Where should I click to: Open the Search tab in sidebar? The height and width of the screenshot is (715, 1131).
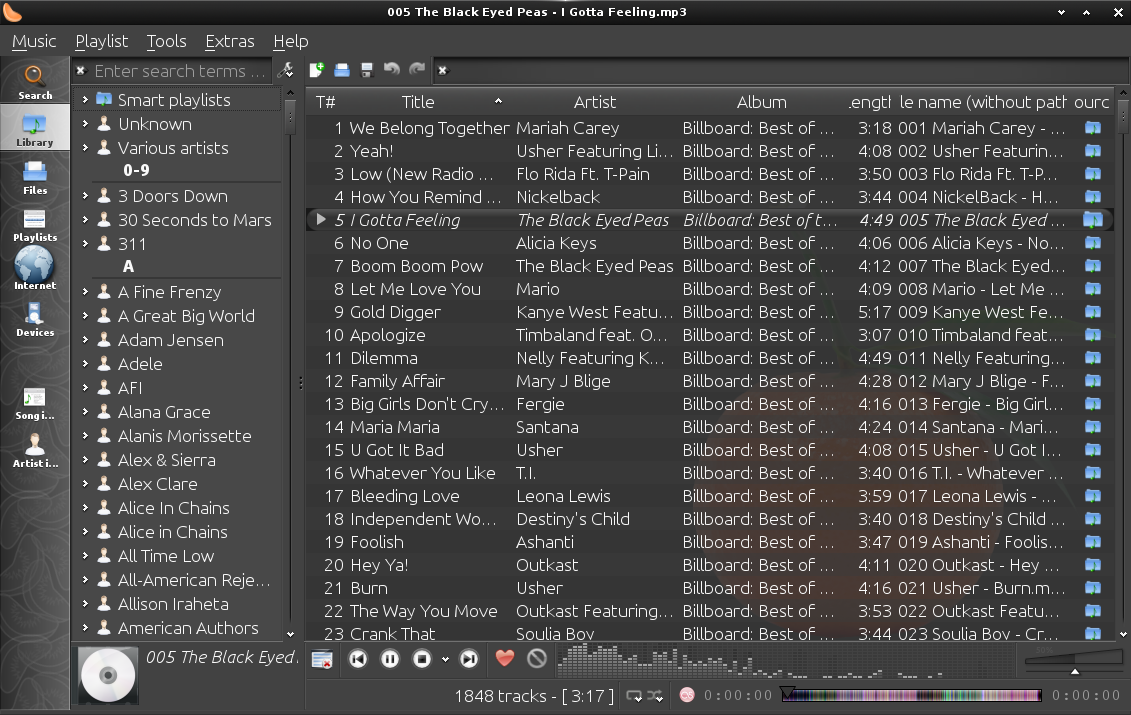pyautogui.click(x=35, y=82)
